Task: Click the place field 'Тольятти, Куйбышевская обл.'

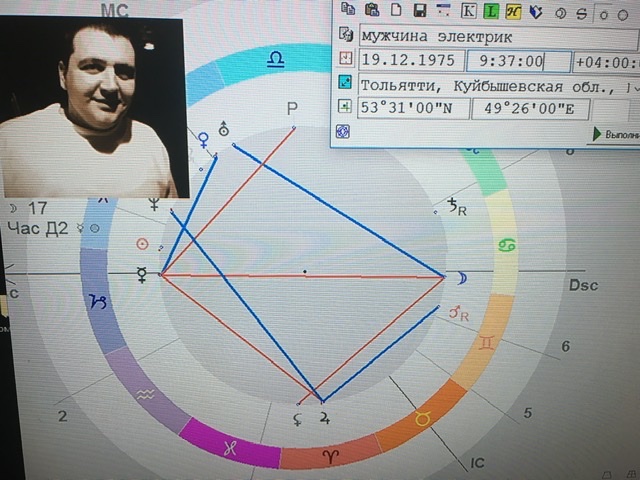Action: 499,85
